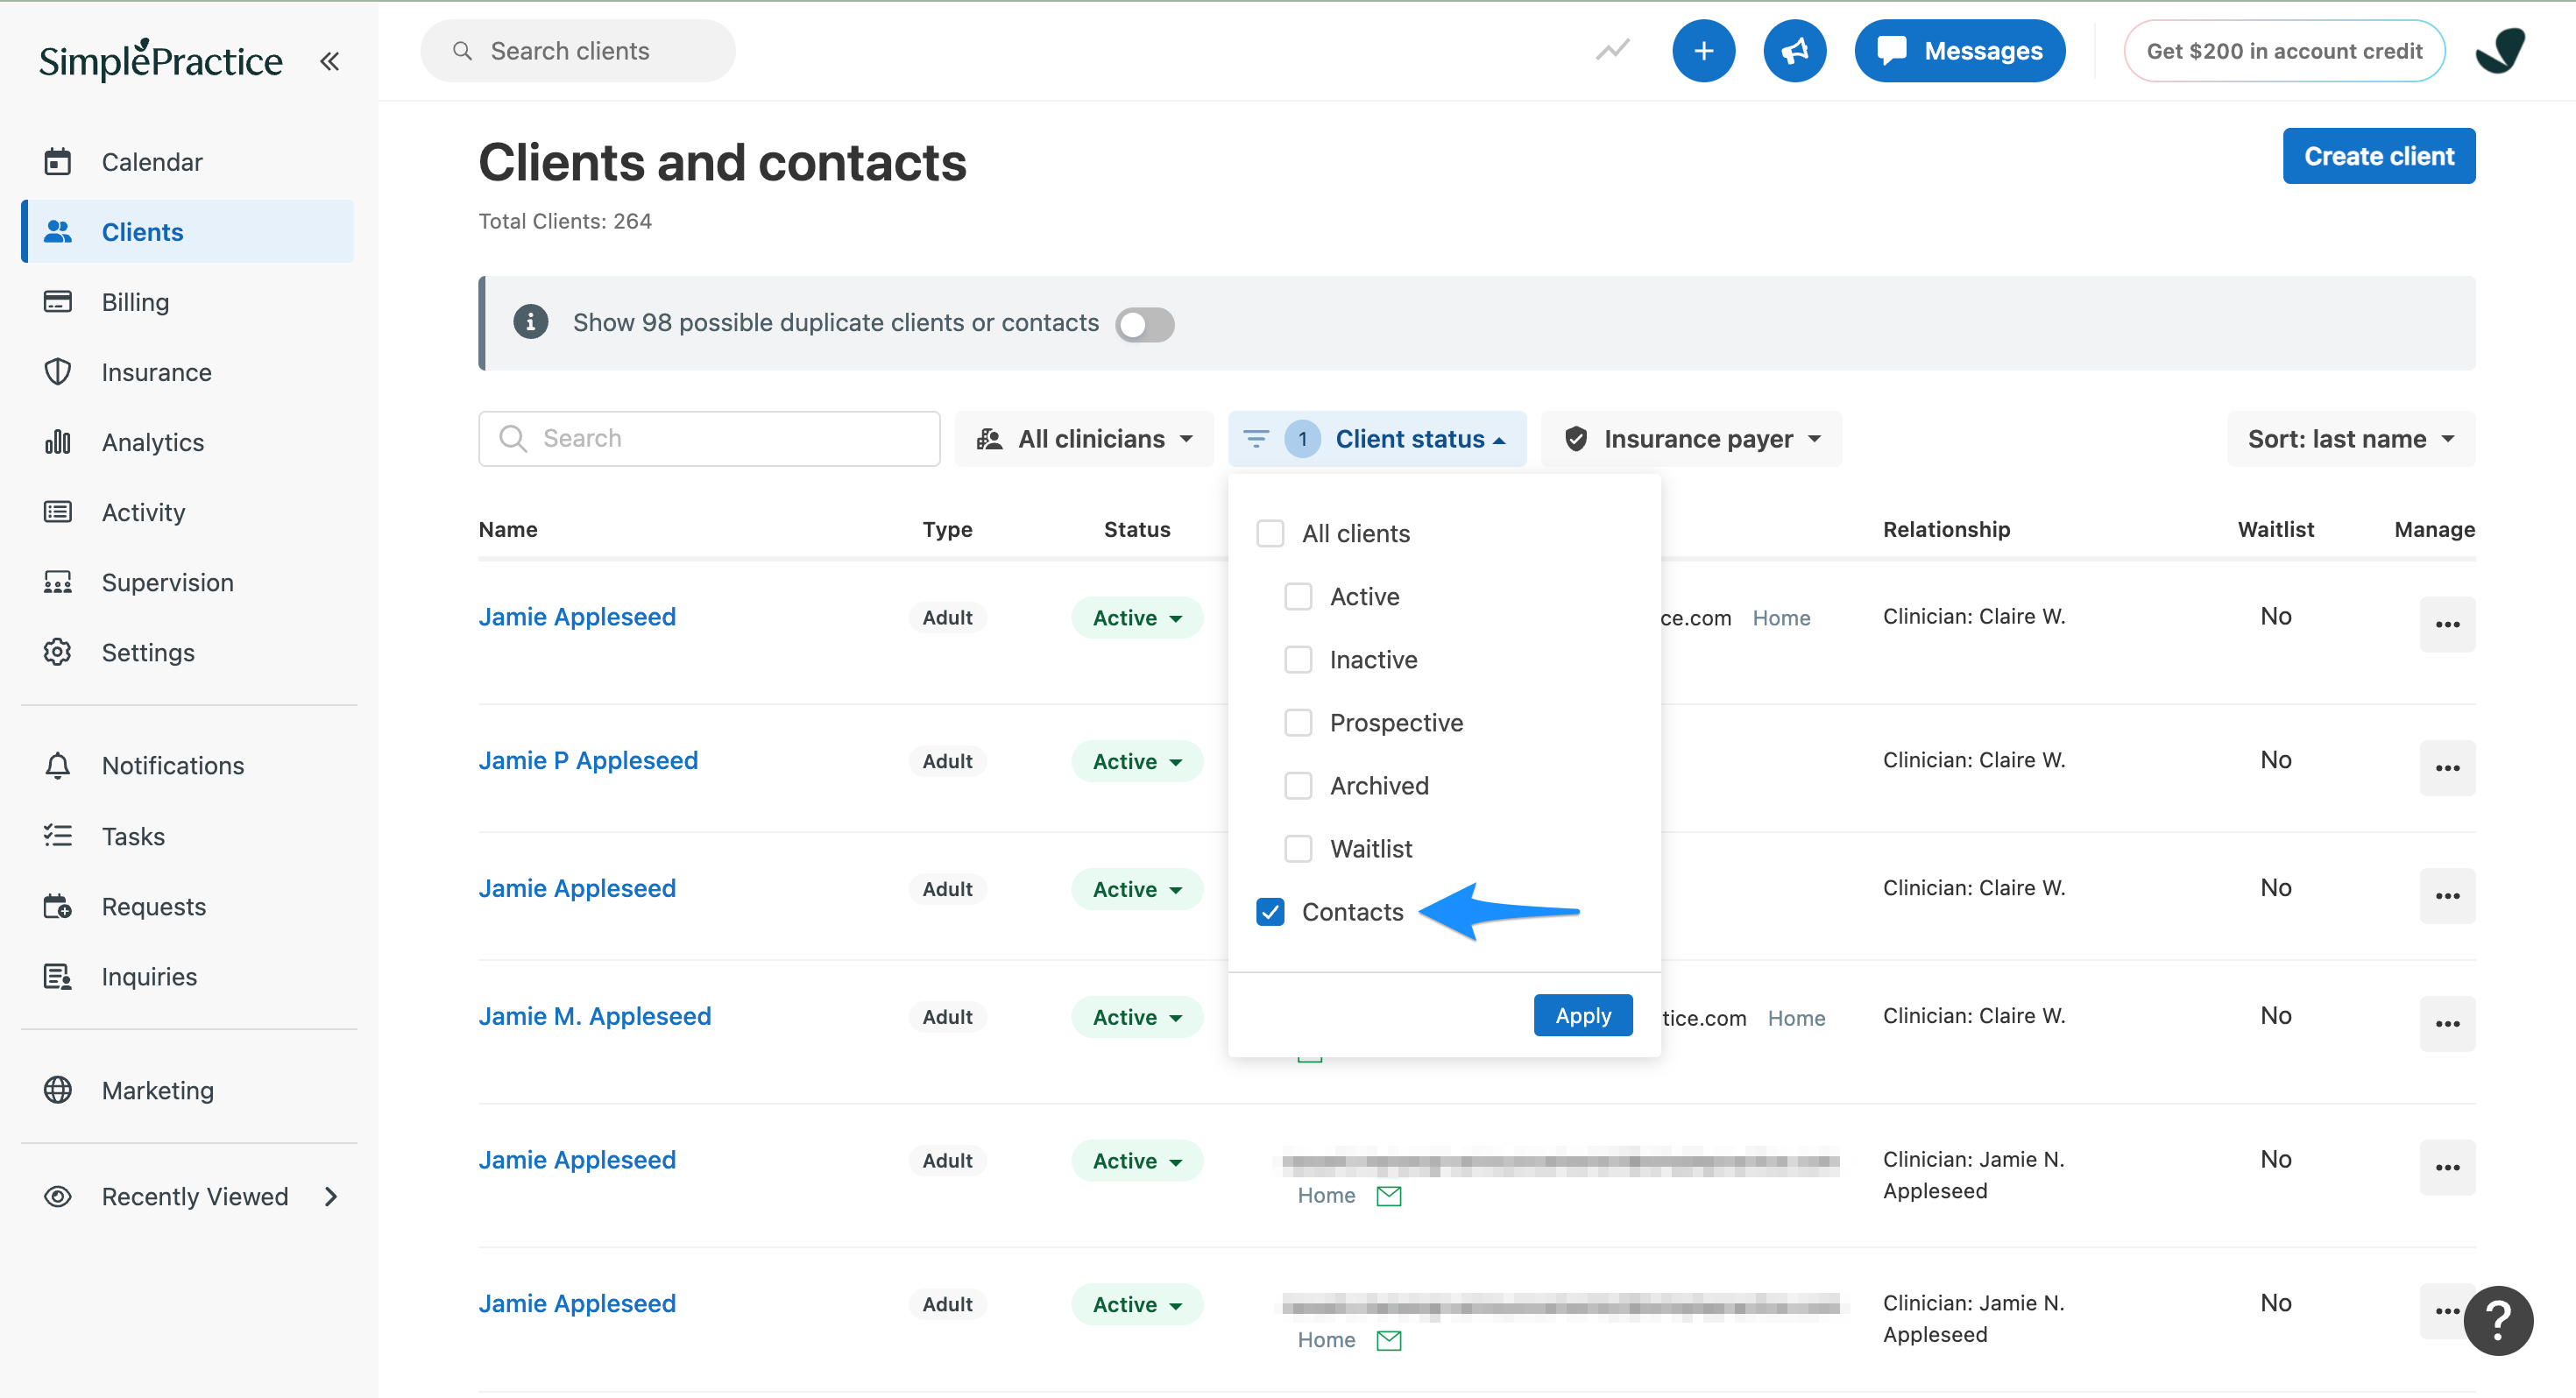The image size is (2576, 1398).
Task: Click the analytics trend line icon in header
Action: pyautogui.click(x=1612, y=50)
